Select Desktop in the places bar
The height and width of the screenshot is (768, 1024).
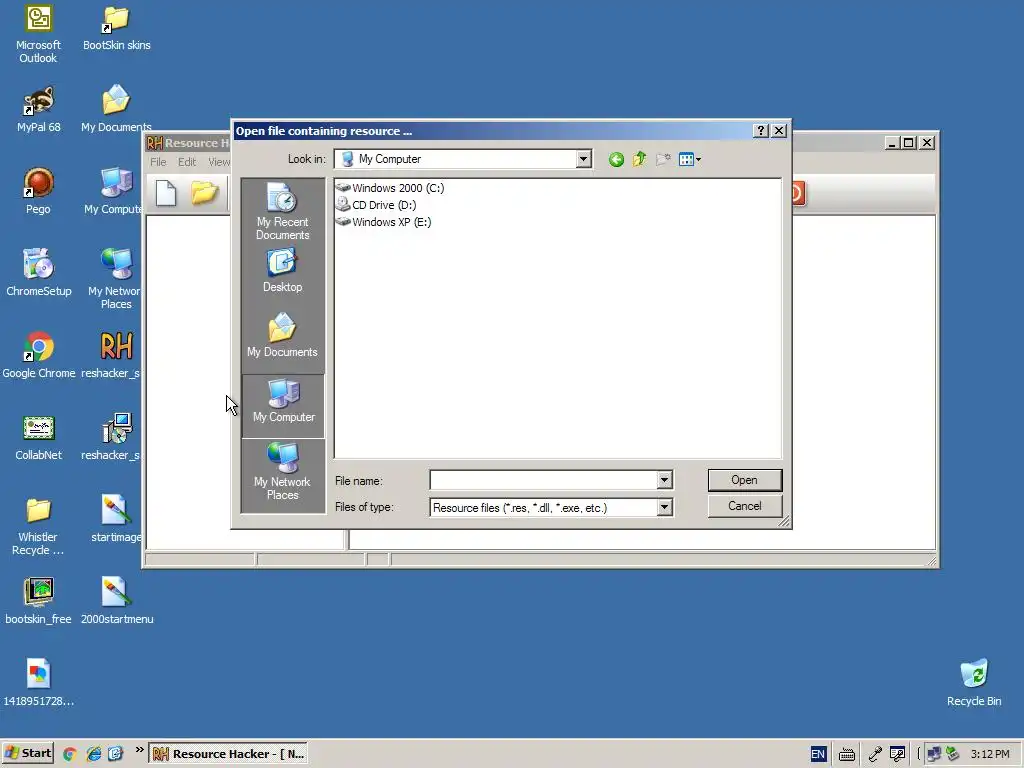click(x=282, y=270)
